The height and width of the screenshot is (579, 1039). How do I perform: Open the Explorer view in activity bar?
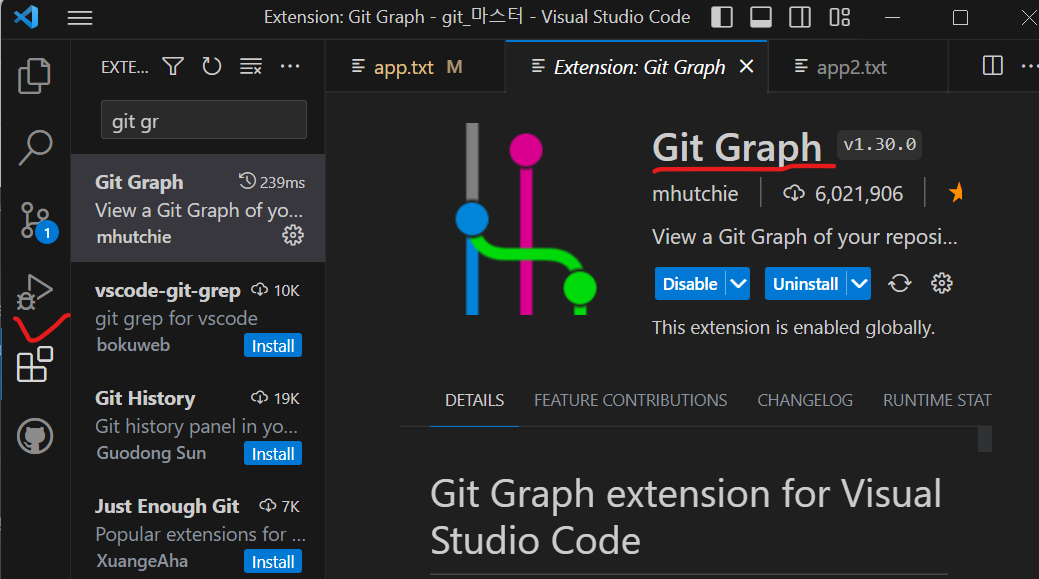point(34,76)
